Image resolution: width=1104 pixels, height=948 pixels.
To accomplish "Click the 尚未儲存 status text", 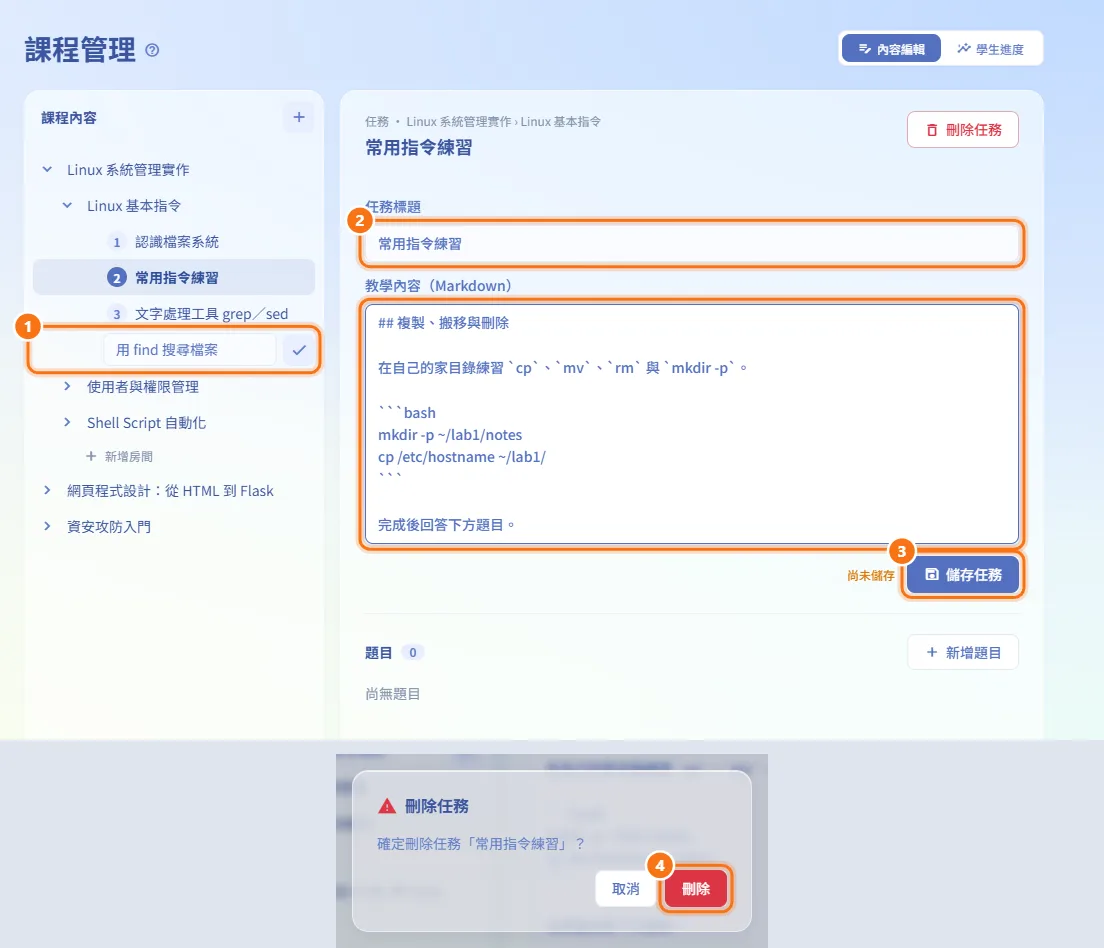I will pos(870,575).
